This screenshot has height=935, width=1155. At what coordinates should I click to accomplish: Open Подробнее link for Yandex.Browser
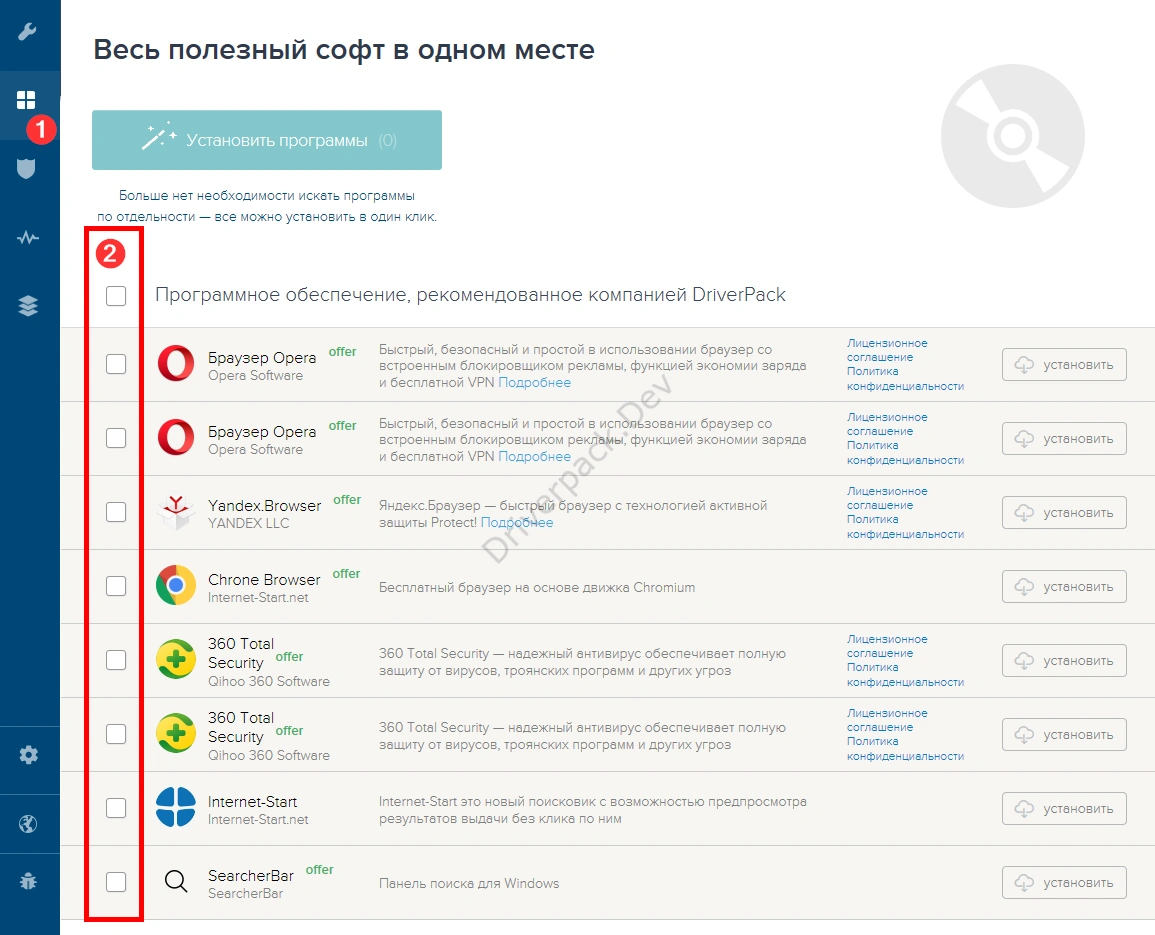(x=516, y=522)
